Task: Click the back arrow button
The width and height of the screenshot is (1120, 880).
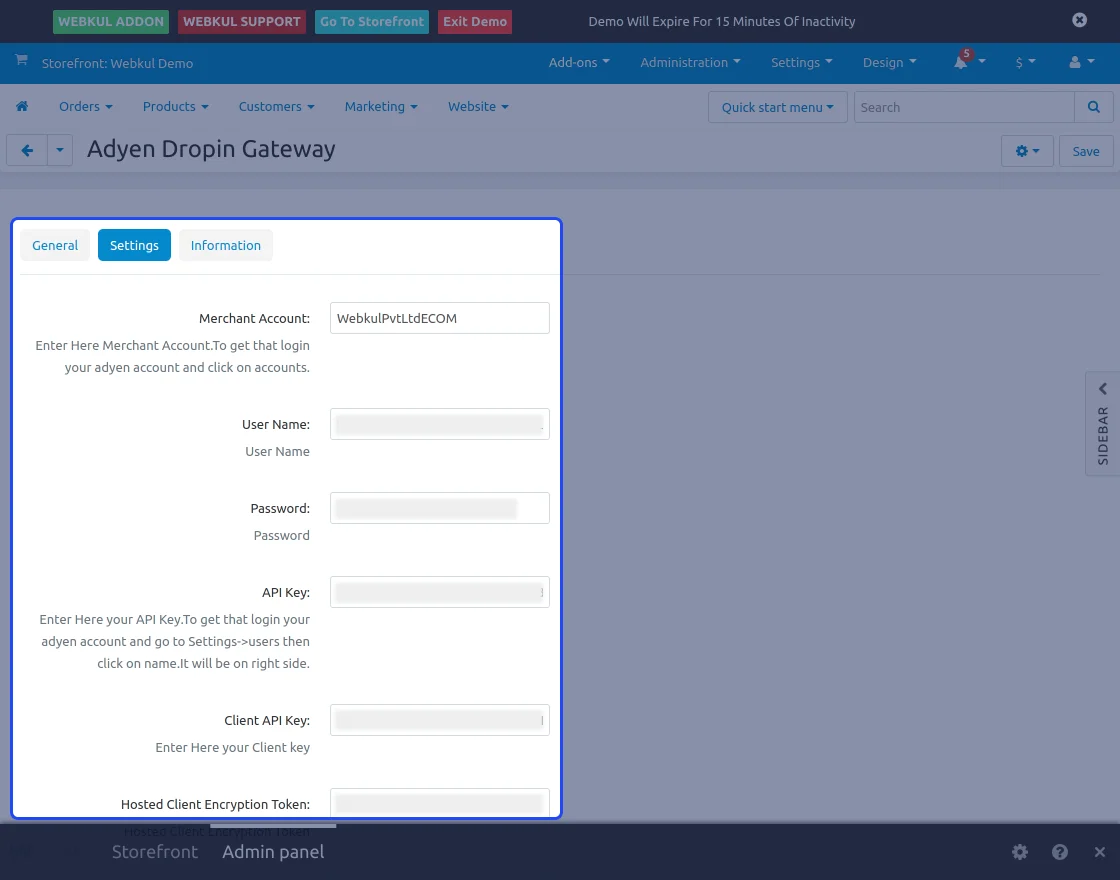Action: coord(27,151)
